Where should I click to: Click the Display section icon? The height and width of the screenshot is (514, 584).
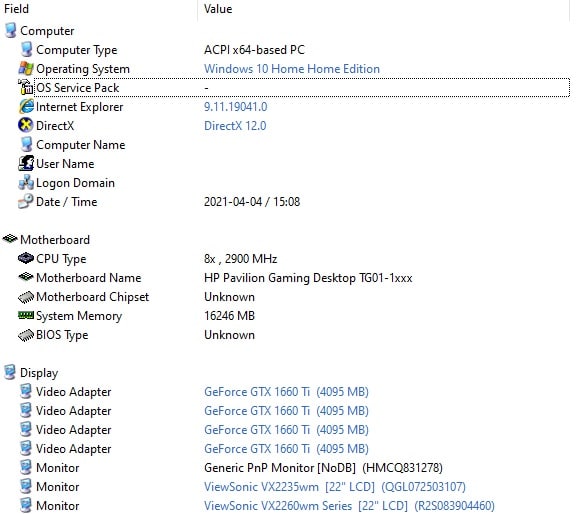[10, 372]
